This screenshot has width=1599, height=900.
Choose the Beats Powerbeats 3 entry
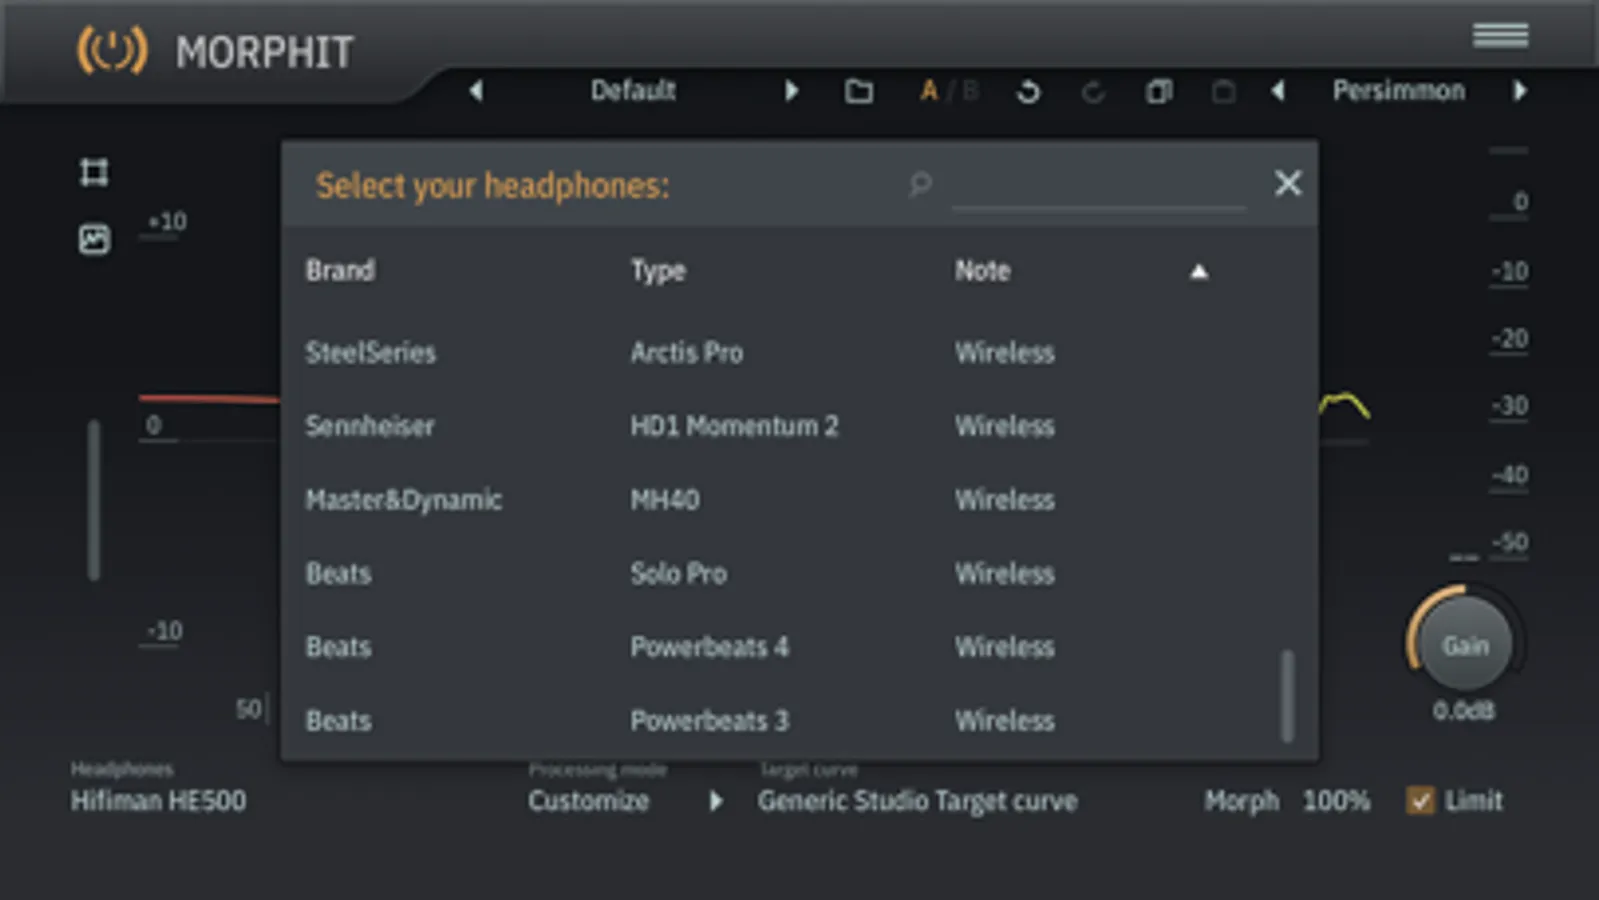point(780,721)
